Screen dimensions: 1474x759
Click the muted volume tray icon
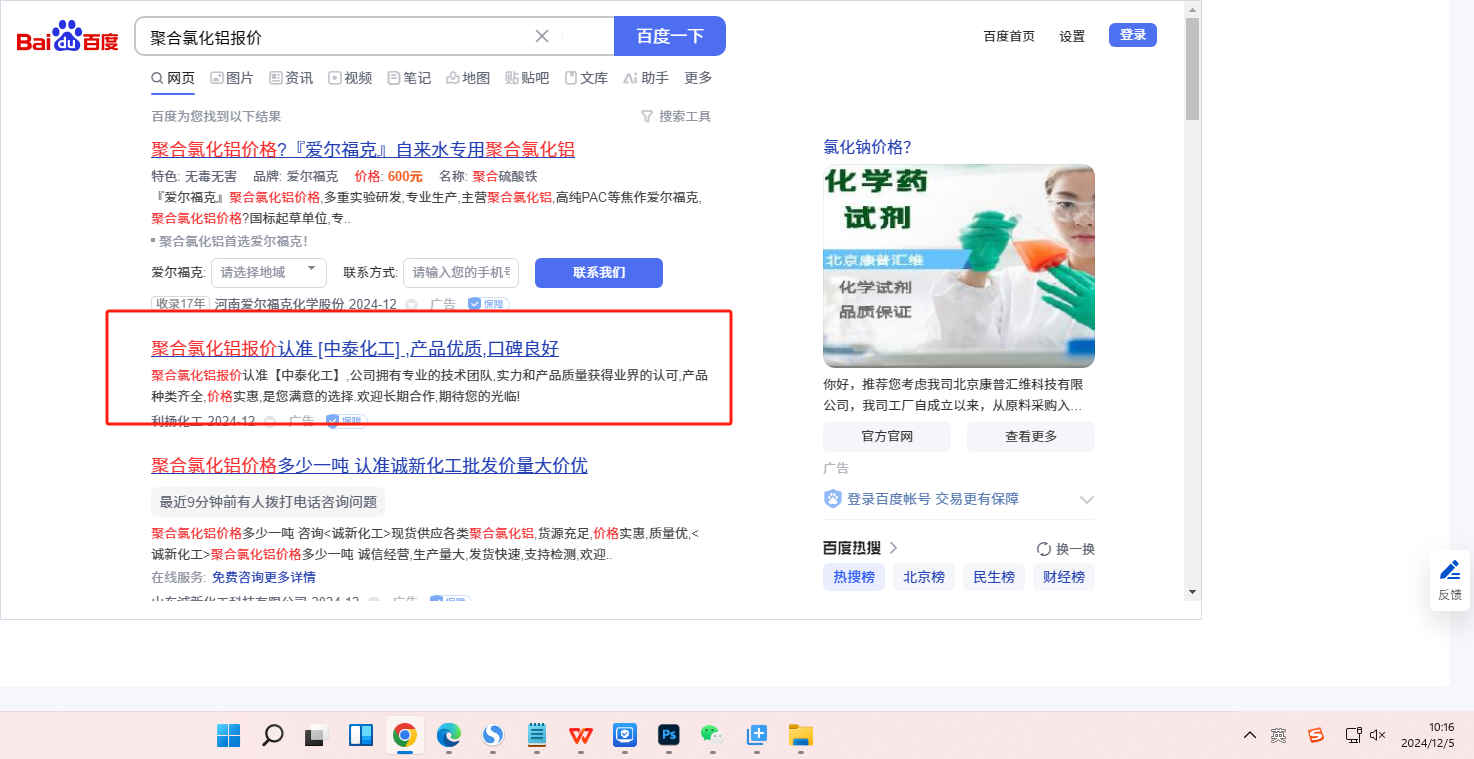click(1377, 736)
